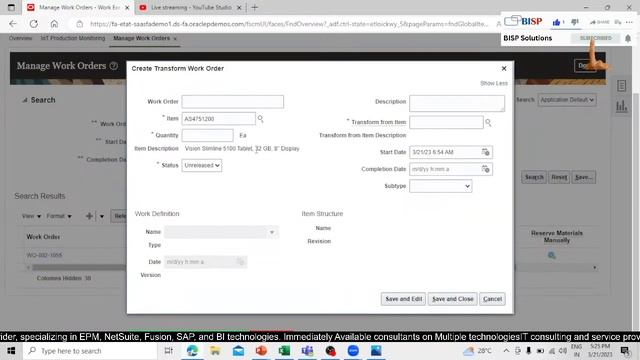Open Microsoft Teams from the taskbar
The width and height of the screenshot is (640, 360).
click(307, 351)
